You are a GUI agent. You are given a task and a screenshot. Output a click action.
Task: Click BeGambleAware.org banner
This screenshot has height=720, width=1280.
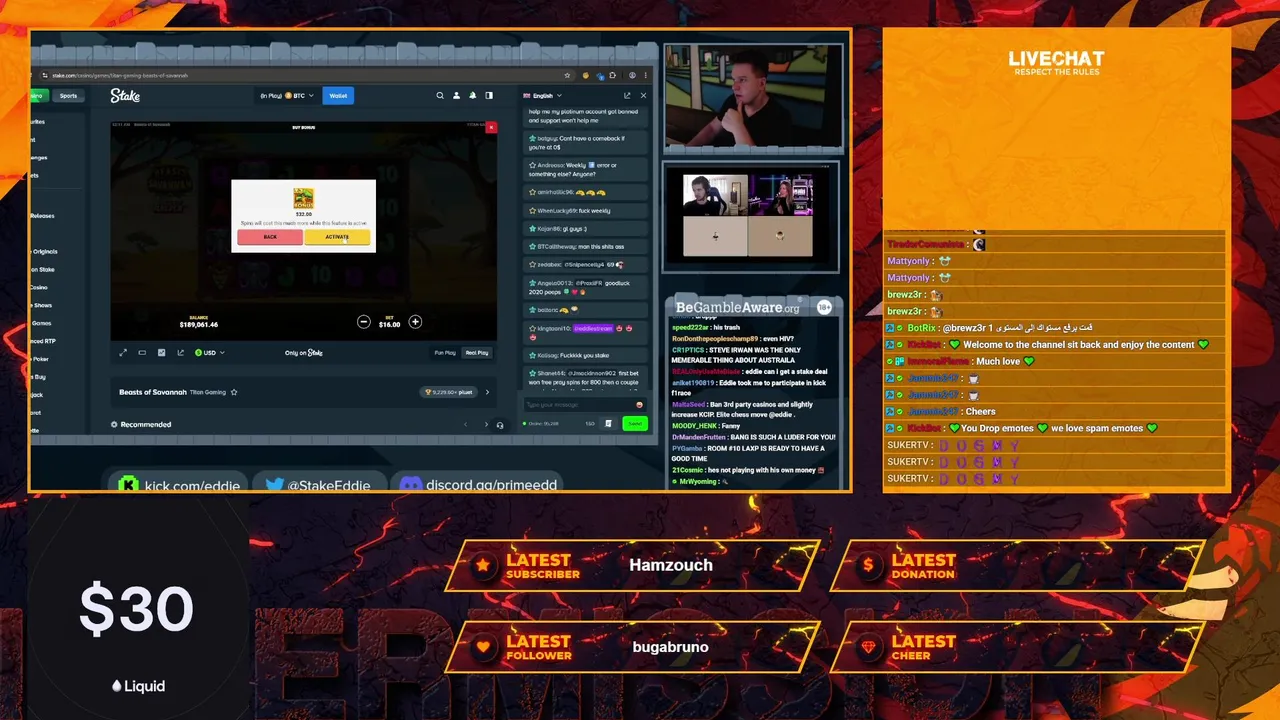click(738, 308)
